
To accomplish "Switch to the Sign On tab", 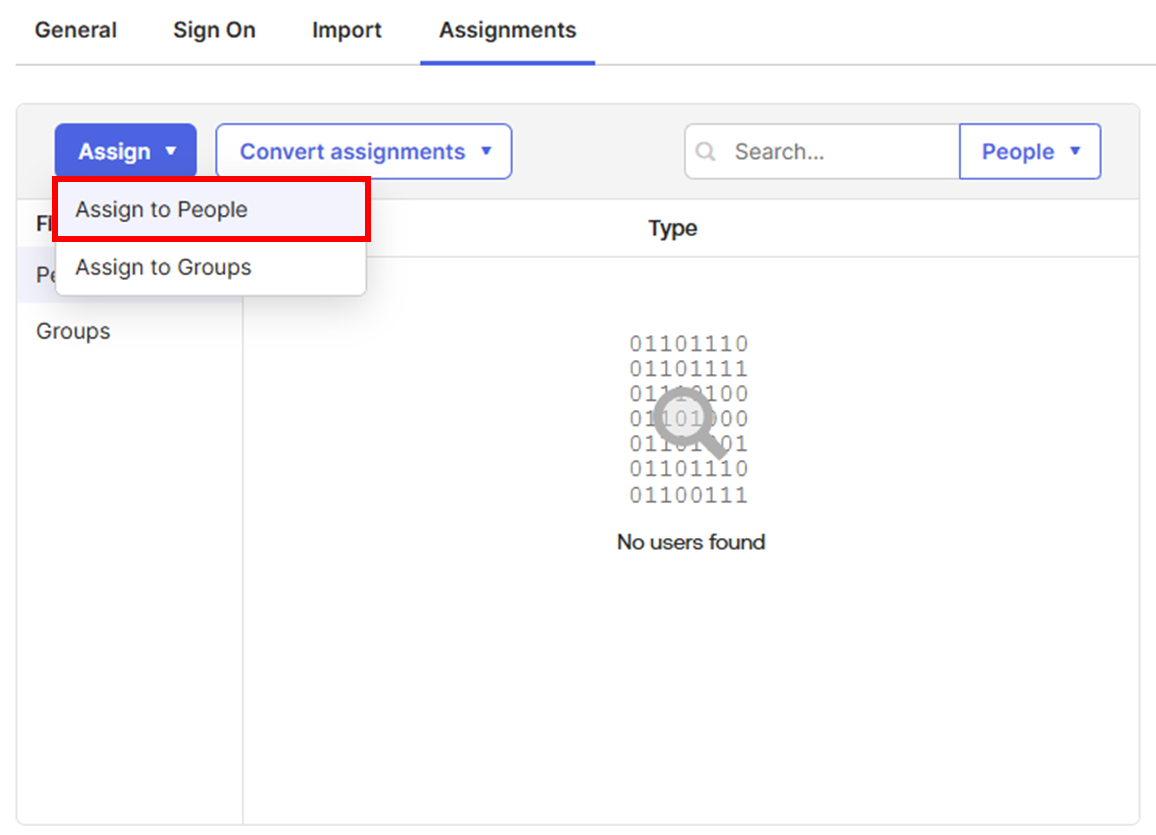I will pyautogui.click(x=215, y=30).
